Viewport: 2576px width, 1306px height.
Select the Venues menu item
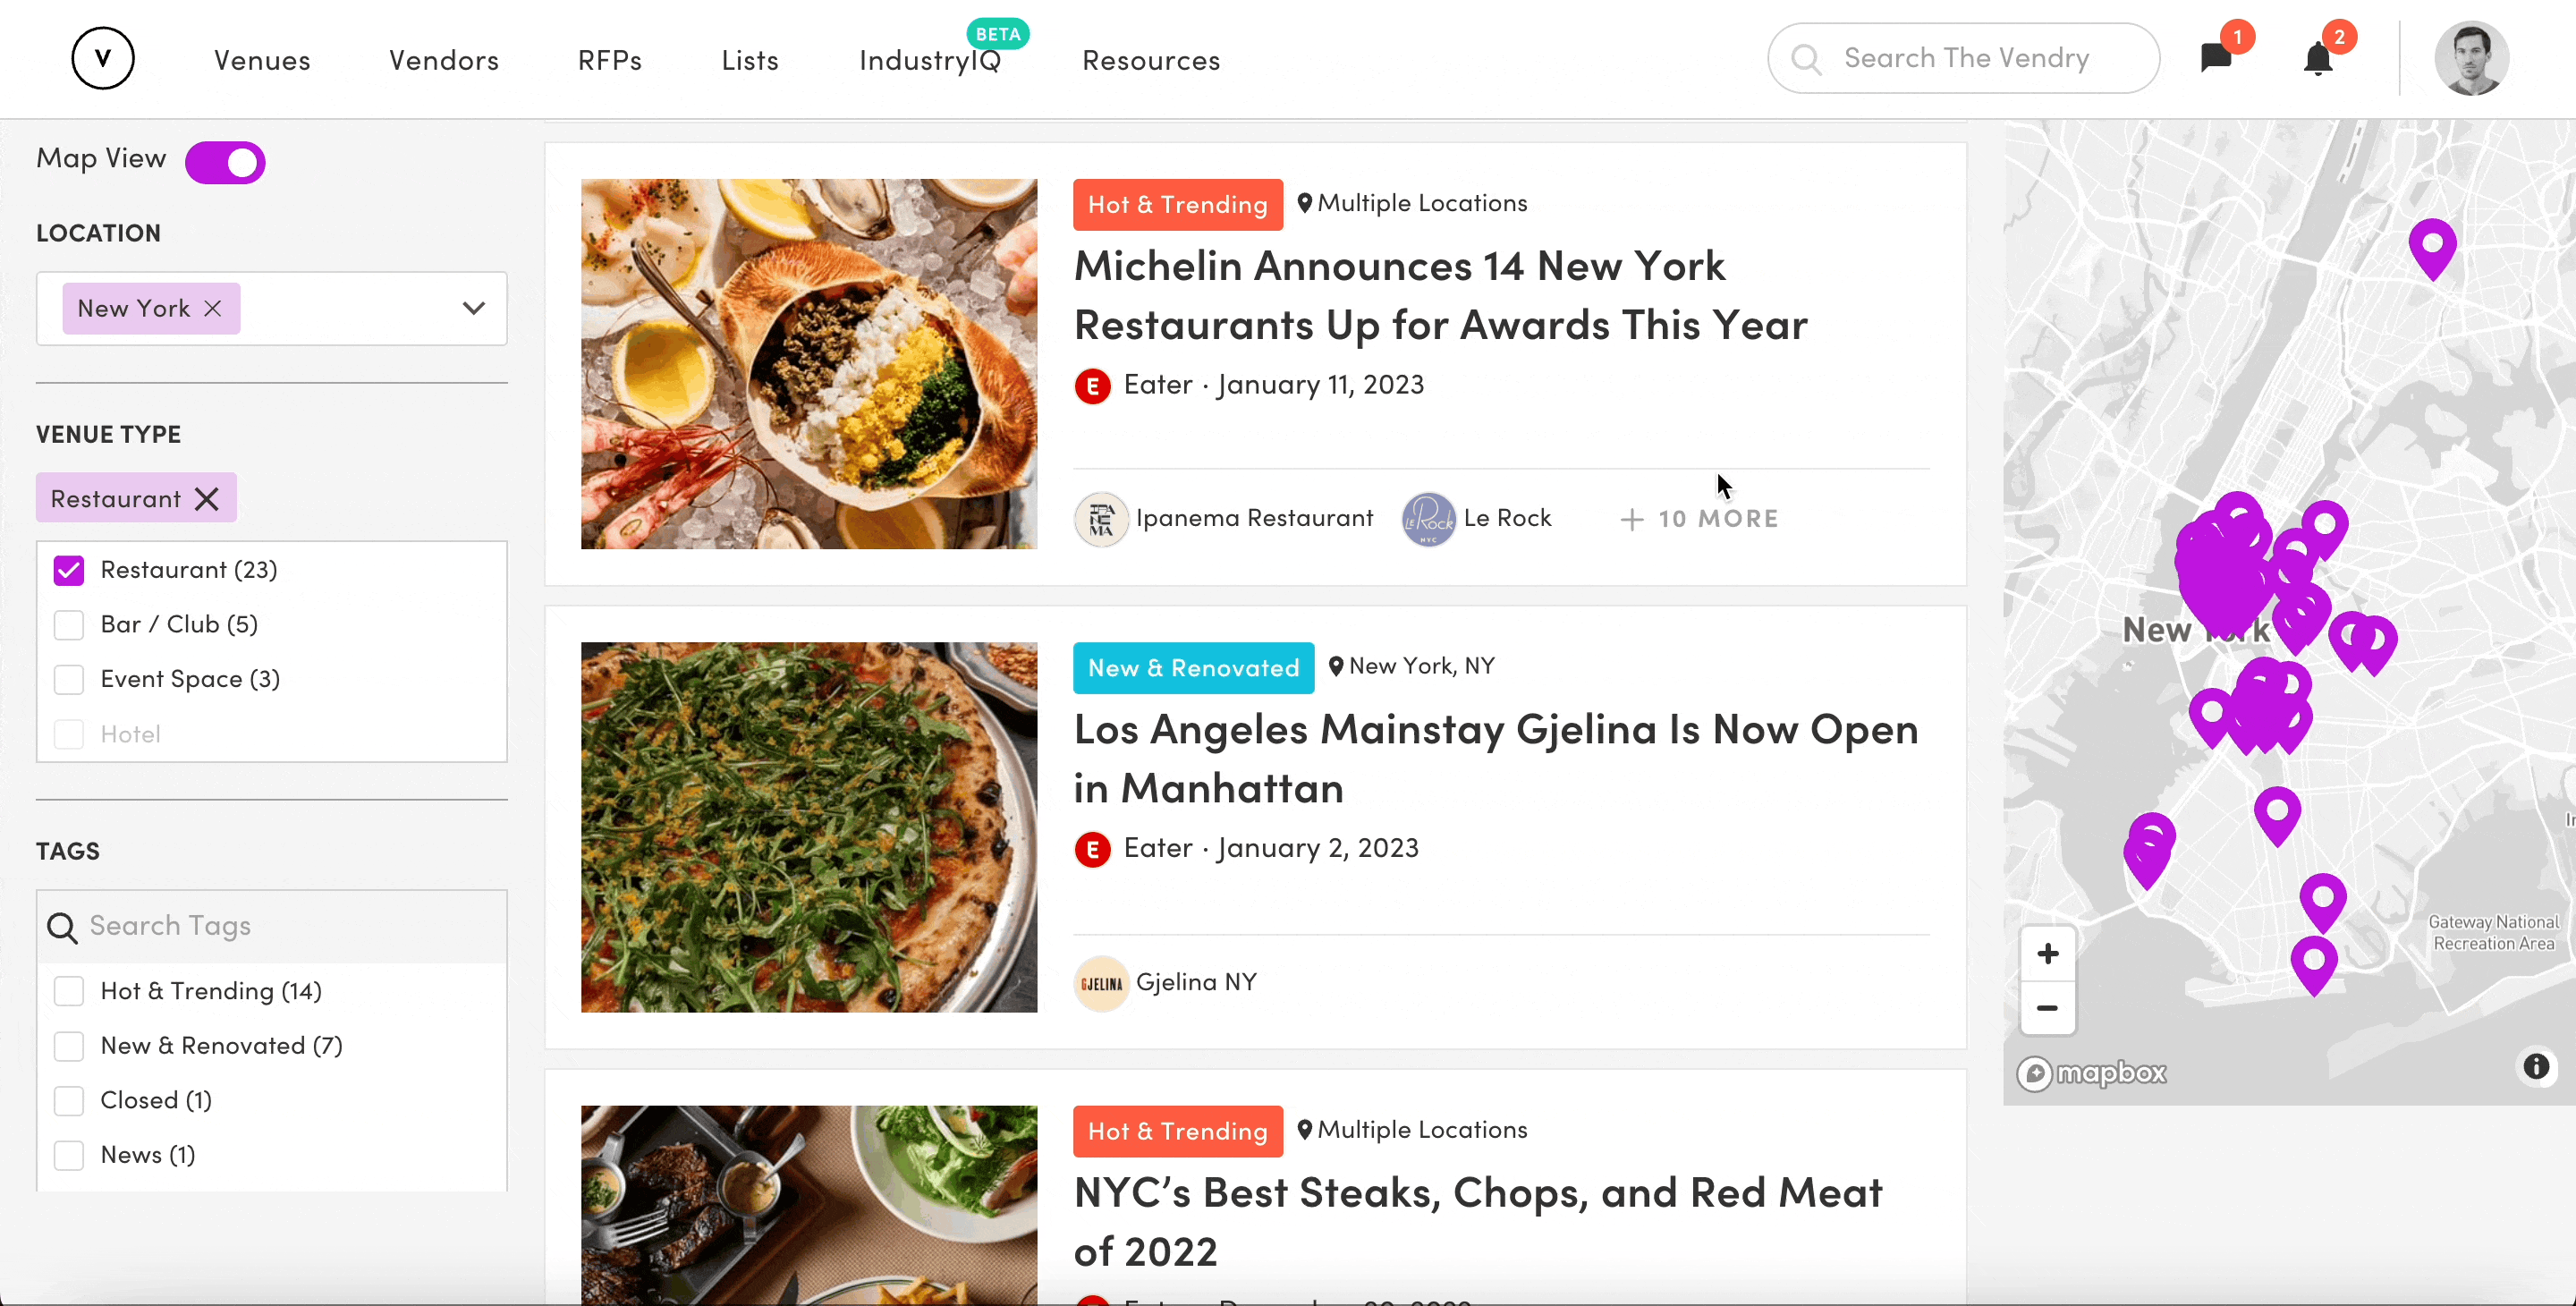pyautogui.click(x=263, y=58)
